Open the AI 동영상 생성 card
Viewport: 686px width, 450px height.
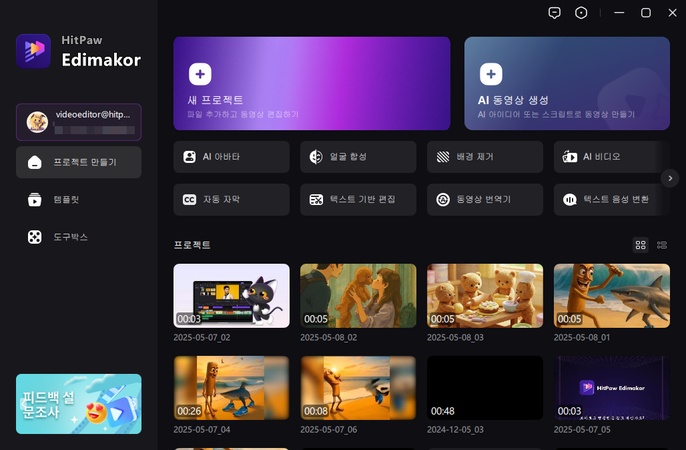tap(567, 84)
